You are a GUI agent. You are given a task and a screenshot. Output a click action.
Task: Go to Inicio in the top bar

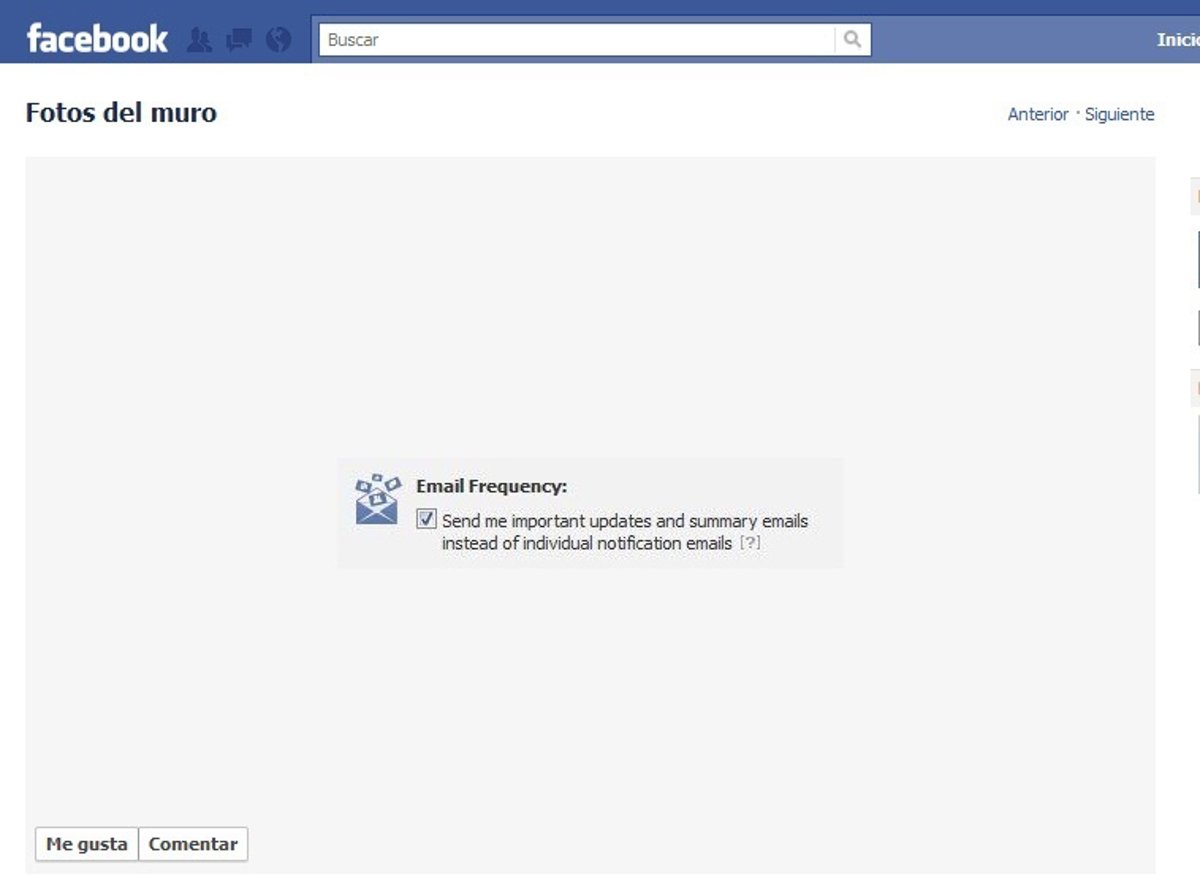[1177, 40]
